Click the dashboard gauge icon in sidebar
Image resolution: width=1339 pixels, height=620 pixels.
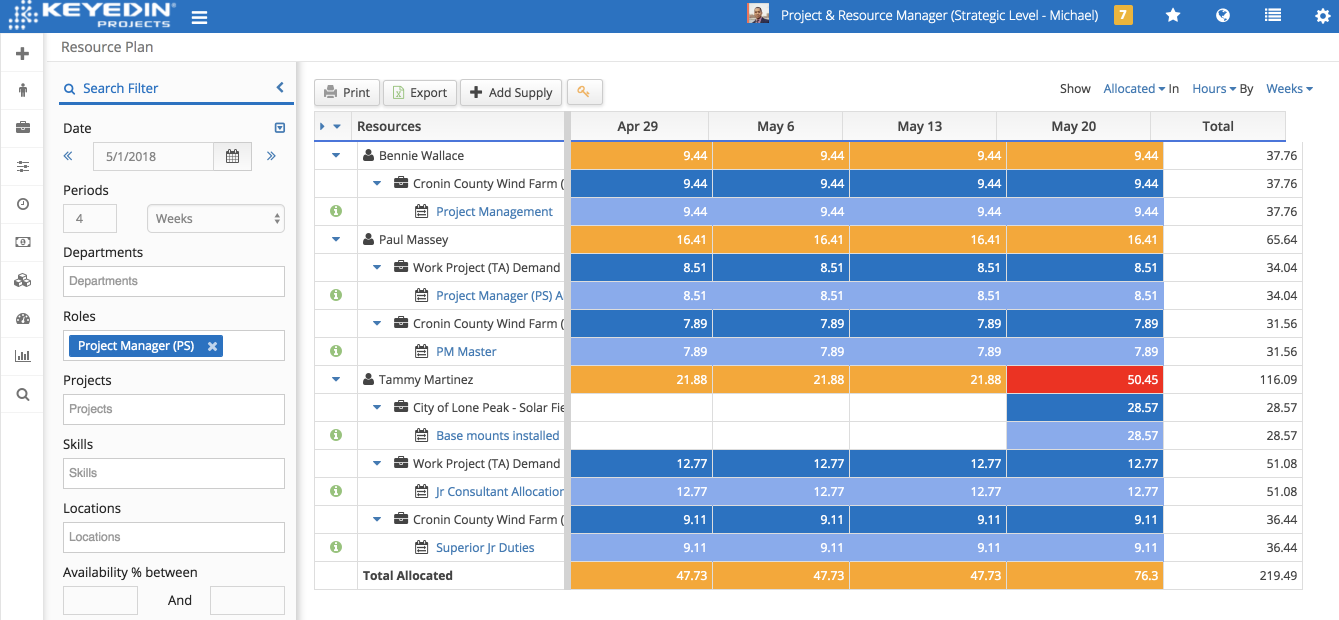coord(22,319)
